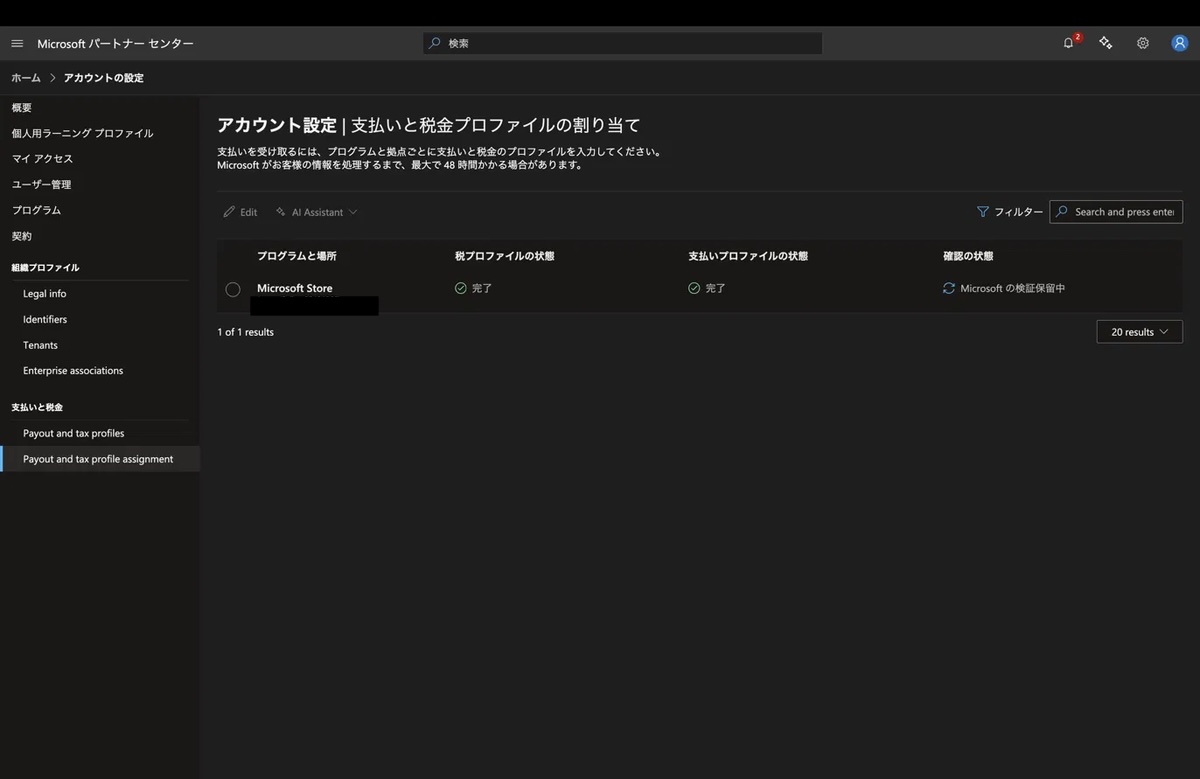Click 支払いと税金 section heading
Image resolution: width=1200 pixels, height=779 pixels.
(37, 407)
